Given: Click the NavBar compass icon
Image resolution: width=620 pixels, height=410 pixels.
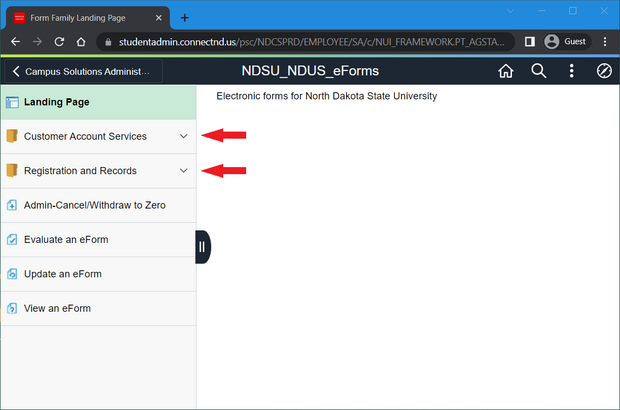Looking at the screenshot, I should 604,71.
